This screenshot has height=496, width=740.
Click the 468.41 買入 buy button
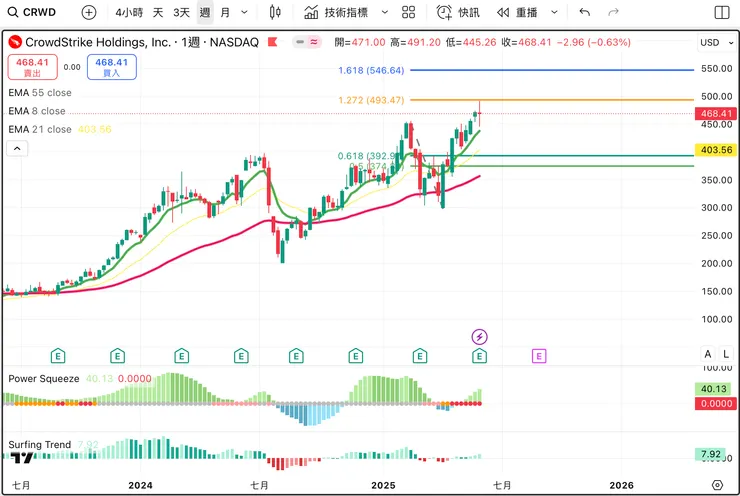click(x=112, y=67)
